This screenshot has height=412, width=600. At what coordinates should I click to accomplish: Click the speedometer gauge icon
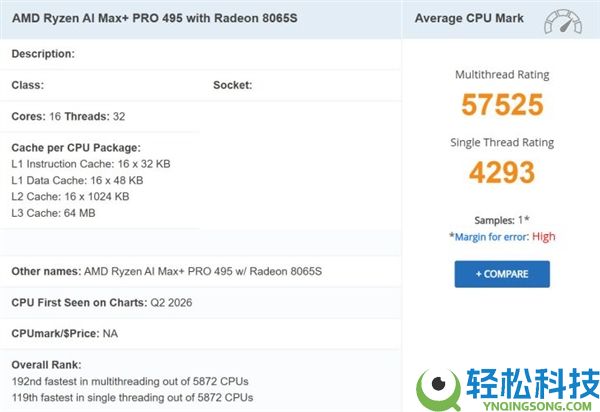(x=563, y=22)
